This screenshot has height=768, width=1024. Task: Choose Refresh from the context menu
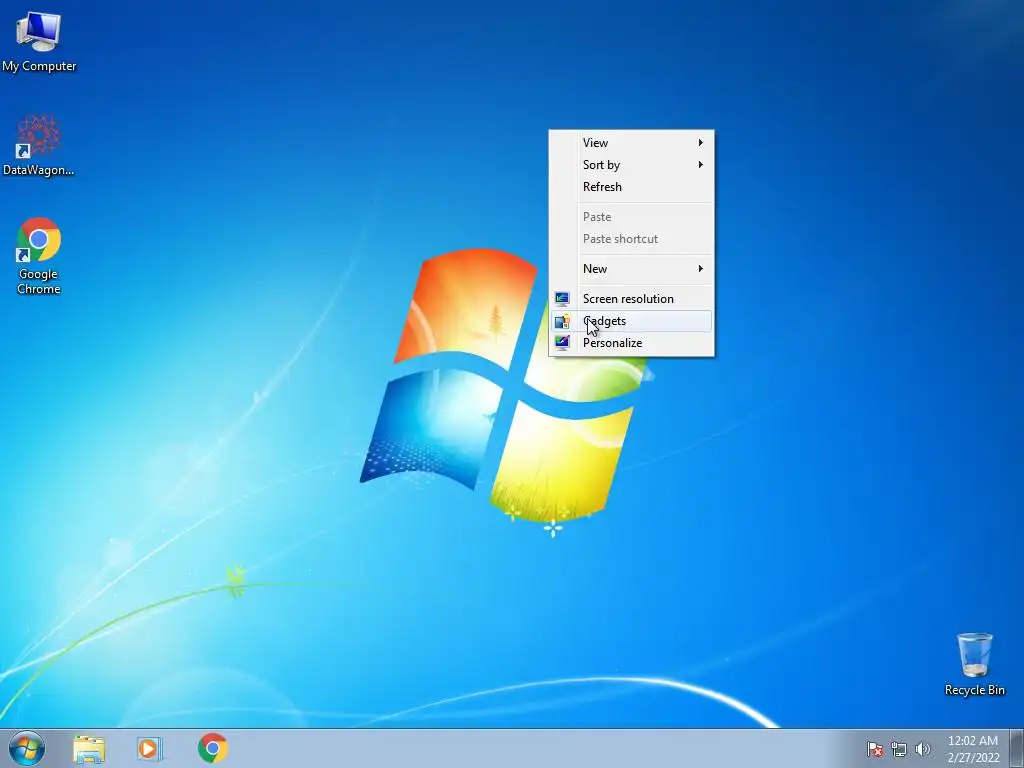631,187
